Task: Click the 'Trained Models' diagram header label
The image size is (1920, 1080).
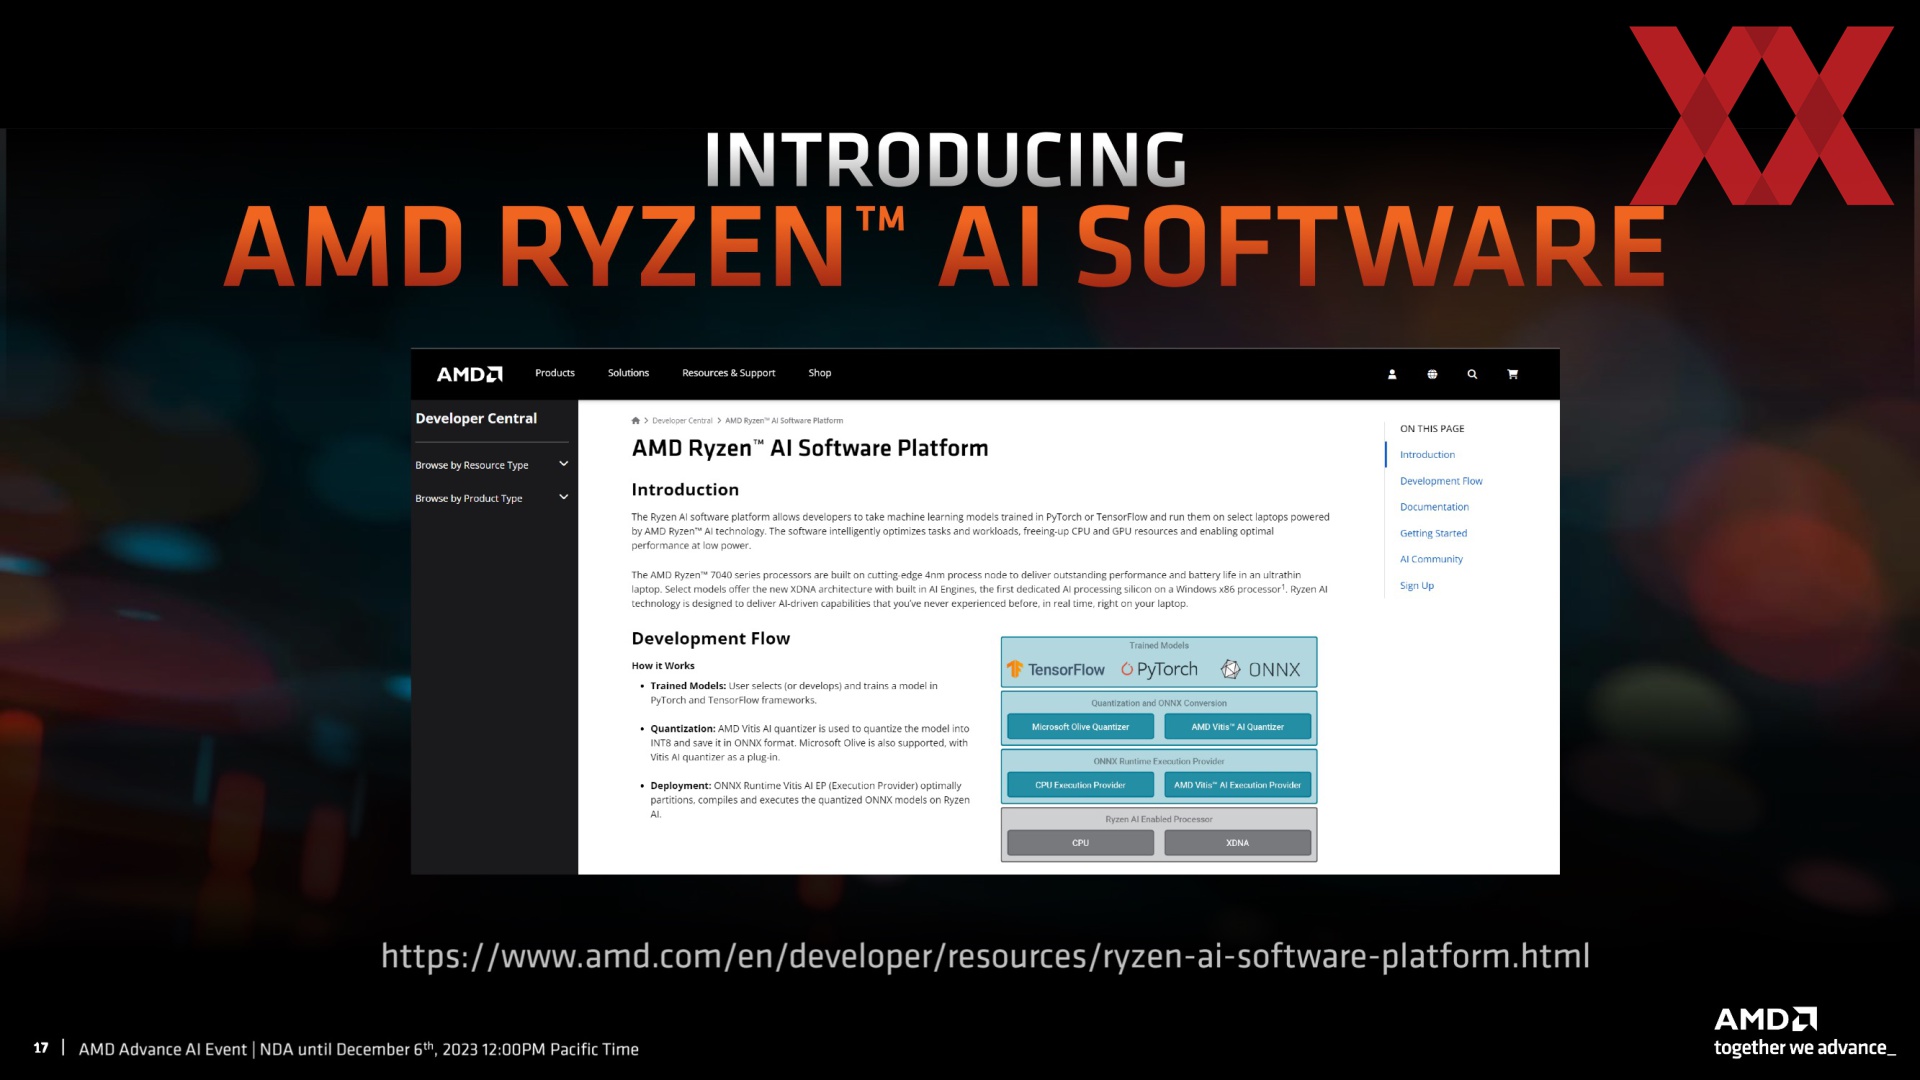Action: pyautogui.click(x=1159, y=646)
